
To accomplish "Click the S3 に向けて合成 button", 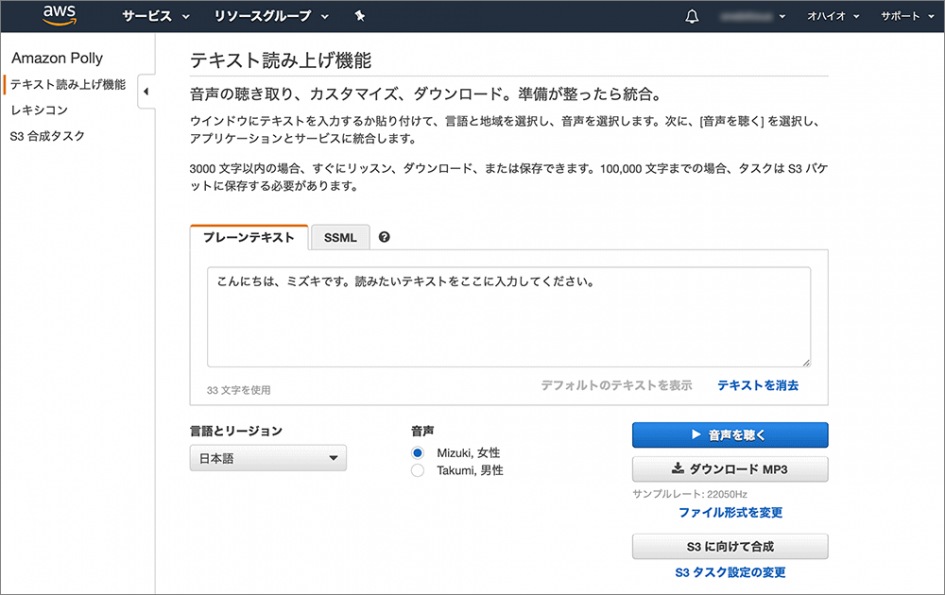I will click(x=730, y=547).
